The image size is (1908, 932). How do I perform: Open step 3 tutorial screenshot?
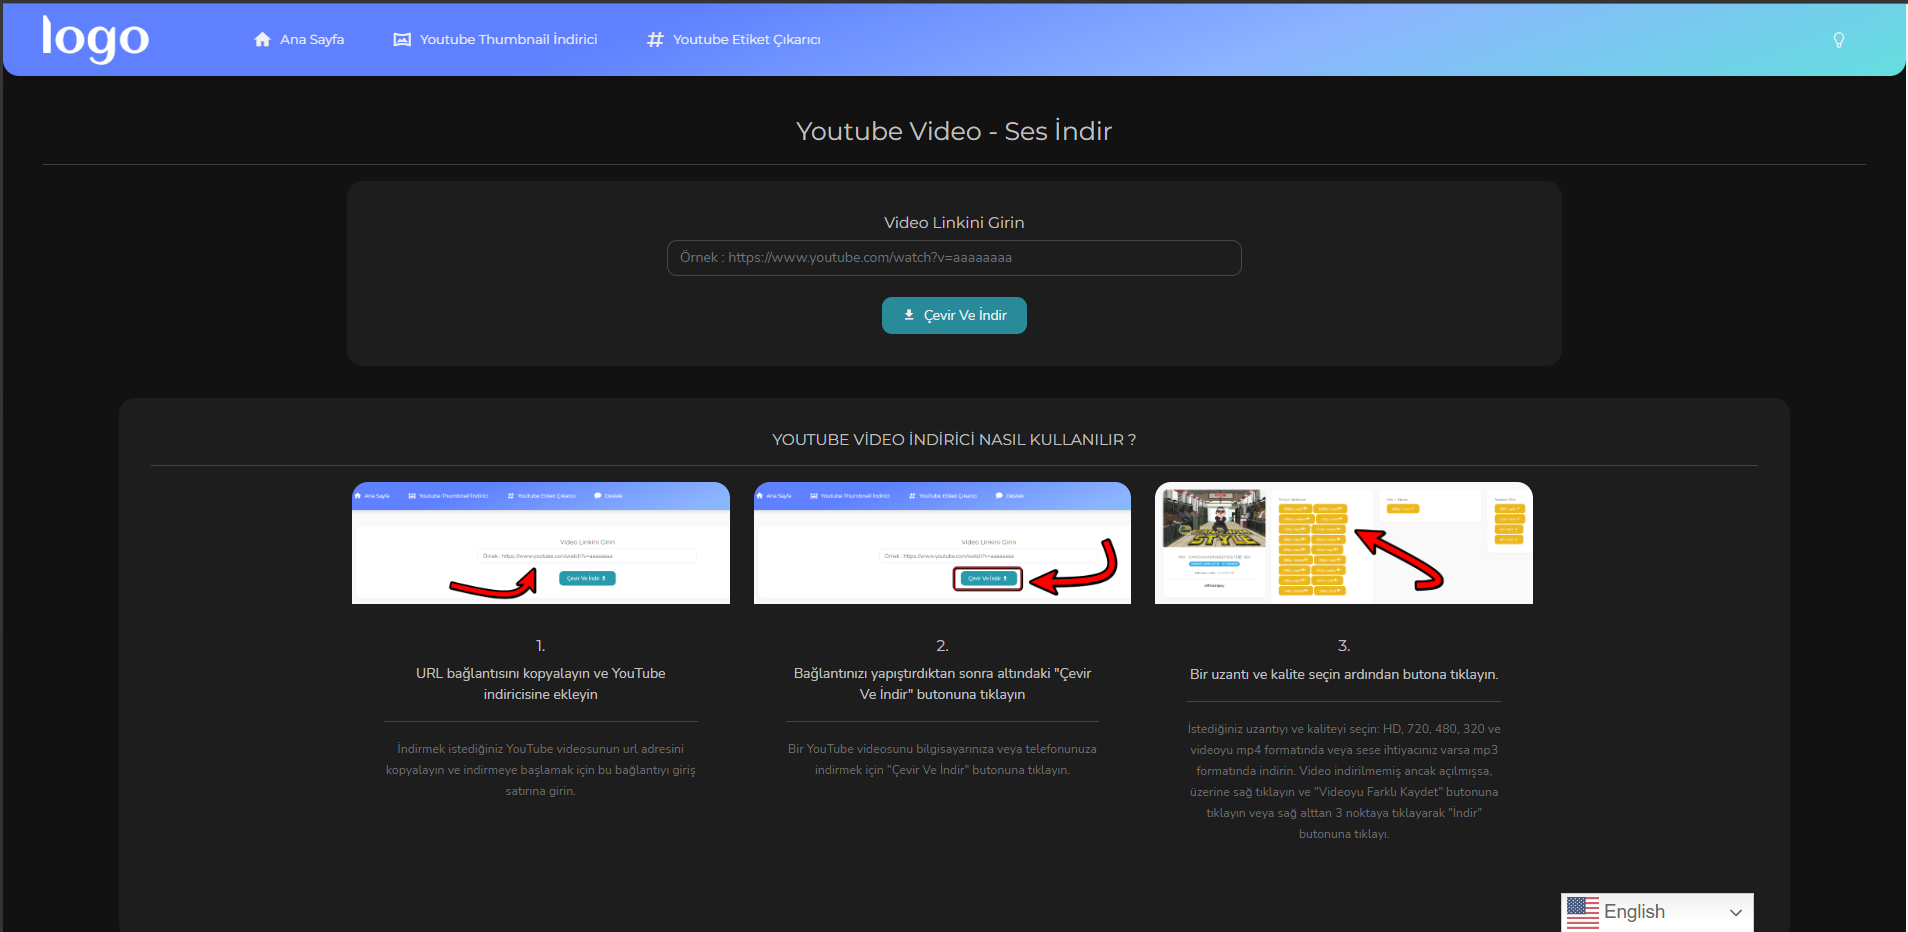tap(1344, 543)
